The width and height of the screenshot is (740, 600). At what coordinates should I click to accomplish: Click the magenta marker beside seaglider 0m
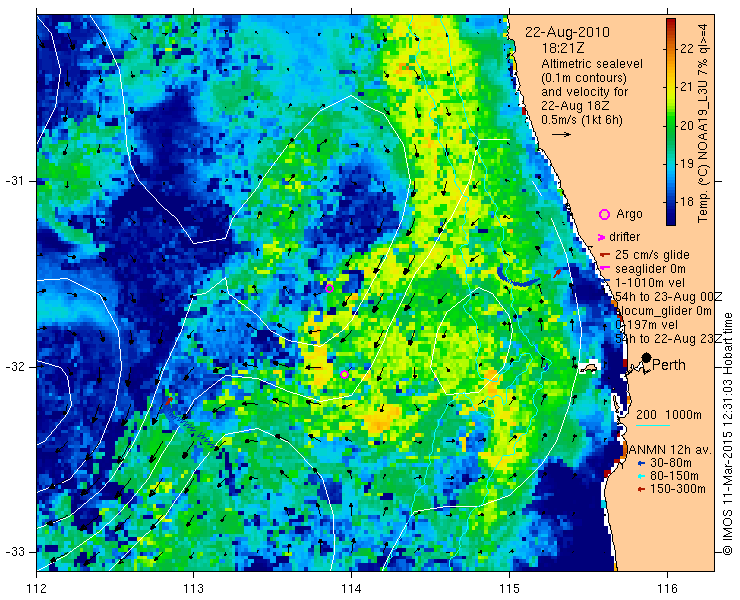pyautogui.click(x=605, y=269)
